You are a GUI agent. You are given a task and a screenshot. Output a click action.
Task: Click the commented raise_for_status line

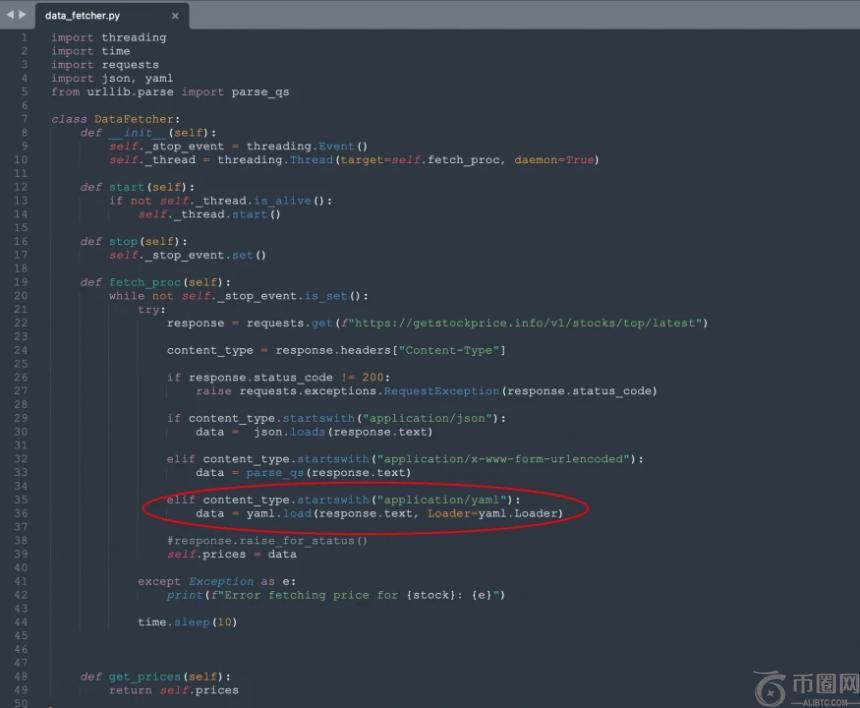pos(267,540)
